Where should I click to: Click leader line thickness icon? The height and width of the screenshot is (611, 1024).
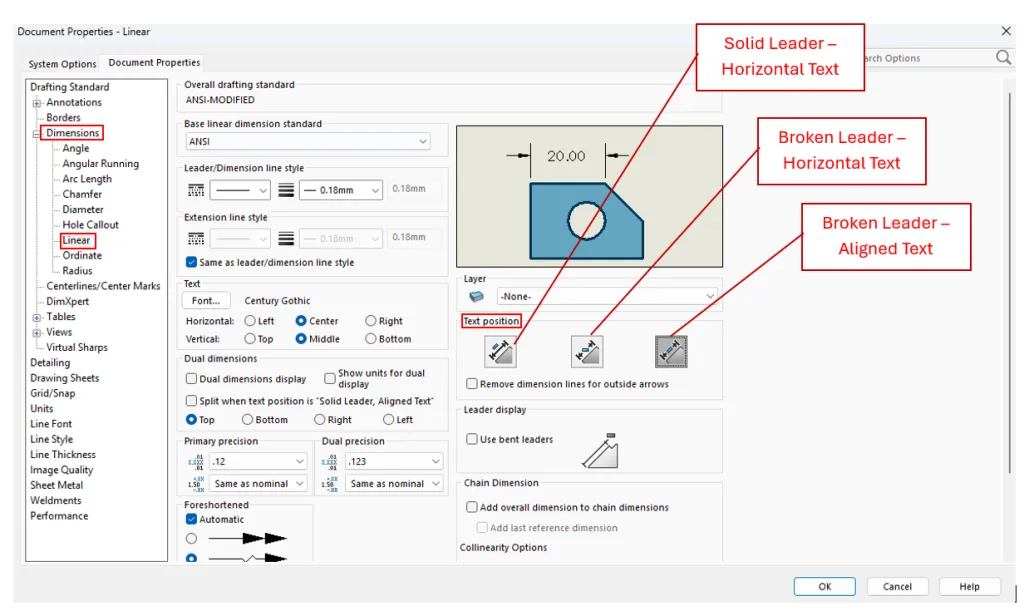click(286, 190)
